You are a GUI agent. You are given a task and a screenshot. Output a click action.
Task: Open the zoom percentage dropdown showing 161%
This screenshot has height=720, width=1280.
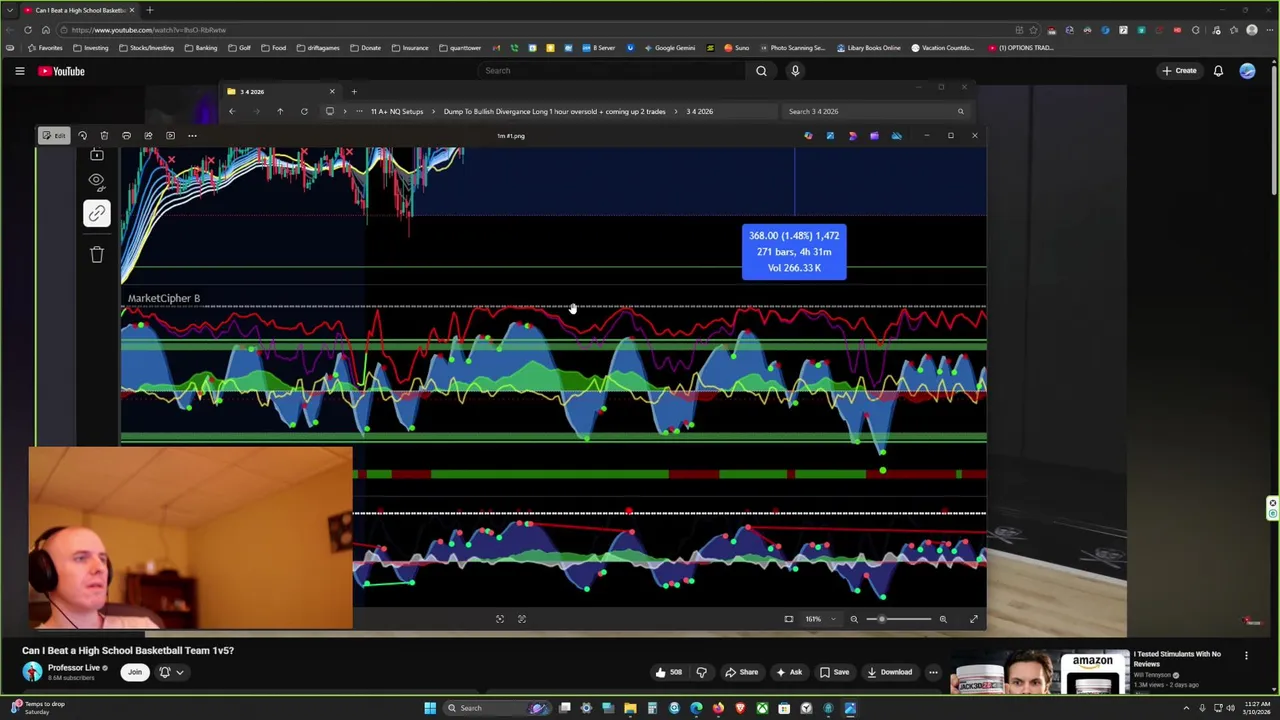[x=820, y=619]
